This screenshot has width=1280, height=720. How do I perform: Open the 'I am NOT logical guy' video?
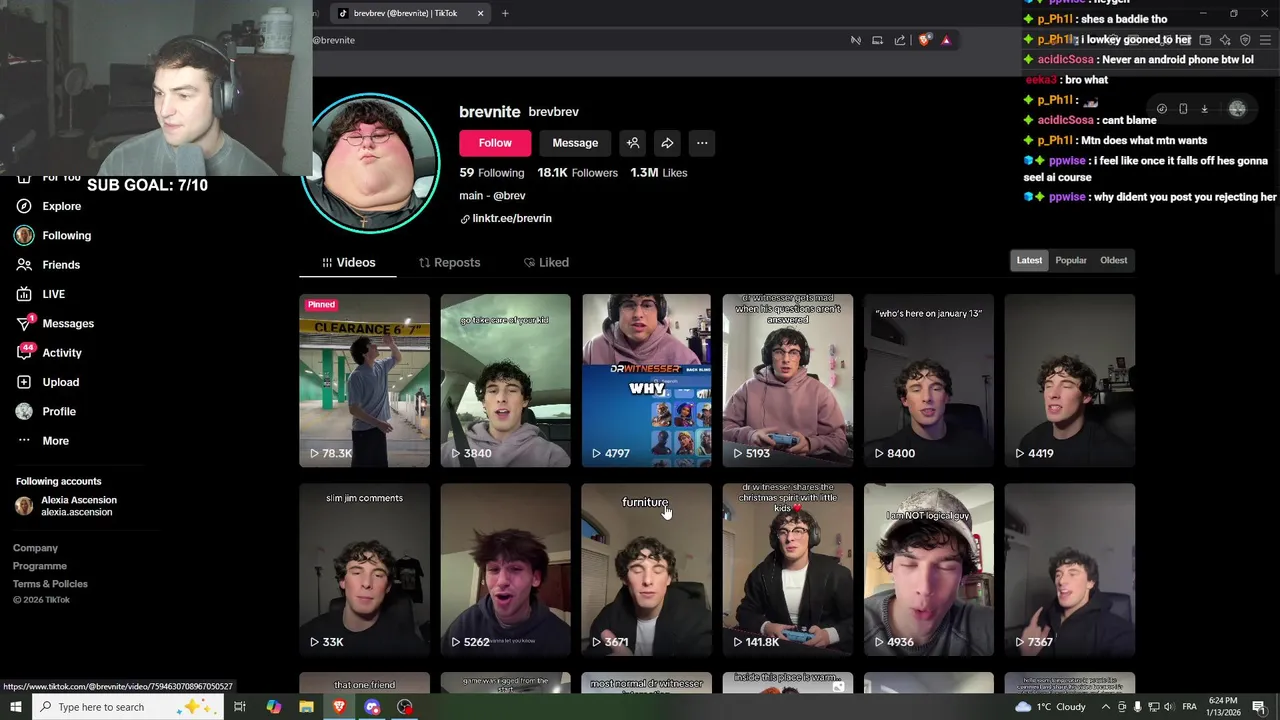(x=929, y=570)
